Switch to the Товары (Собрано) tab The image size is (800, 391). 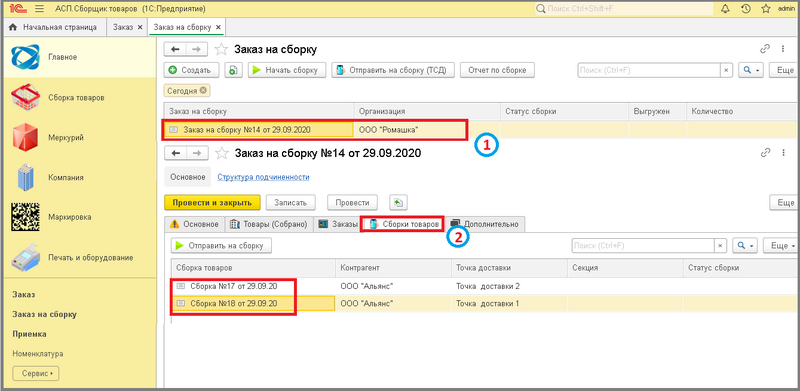268,224
